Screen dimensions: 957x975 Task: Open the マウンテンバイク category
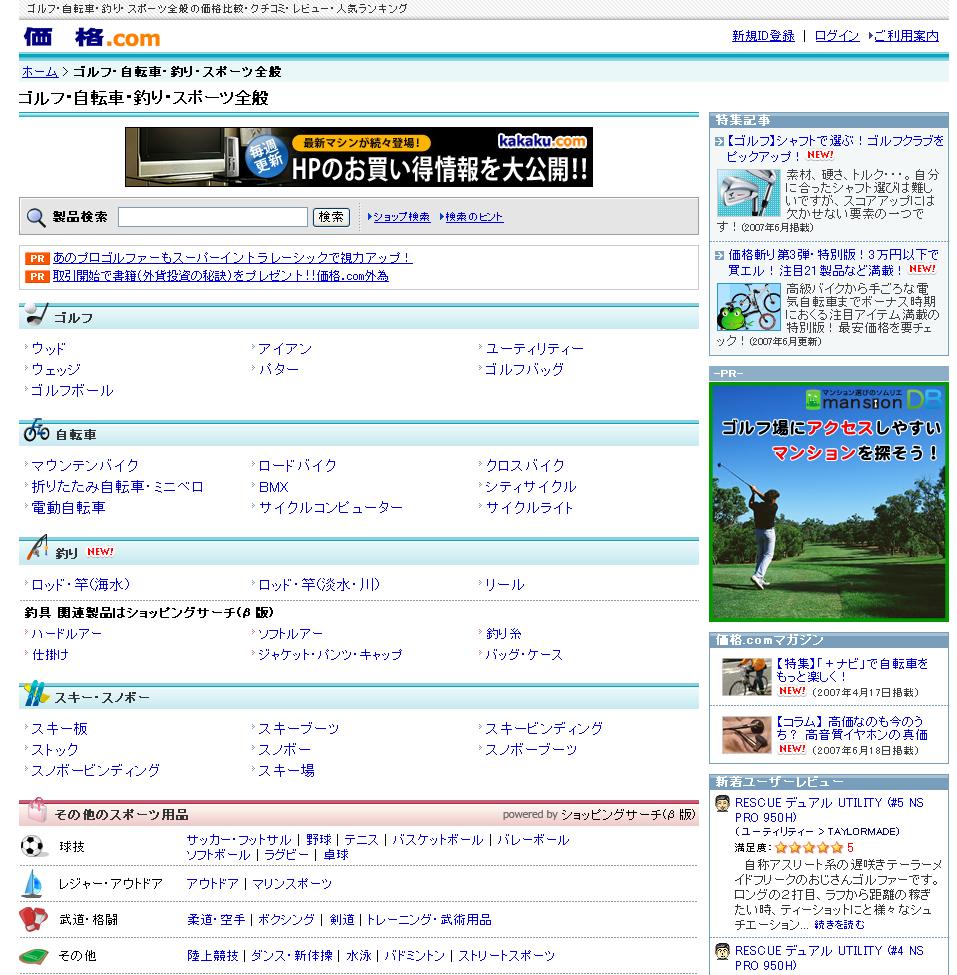(x=85, y=466)
